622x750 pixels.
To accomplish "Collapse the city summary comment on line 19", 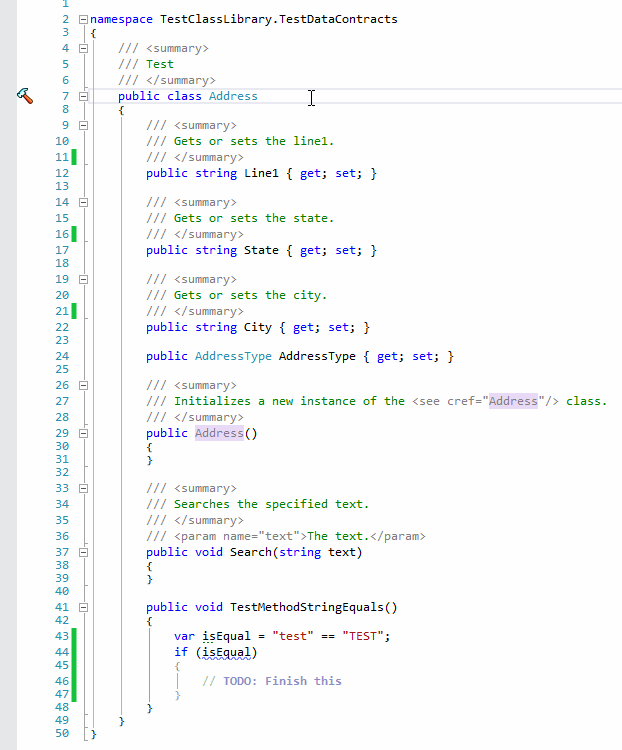I will point(83,279).
